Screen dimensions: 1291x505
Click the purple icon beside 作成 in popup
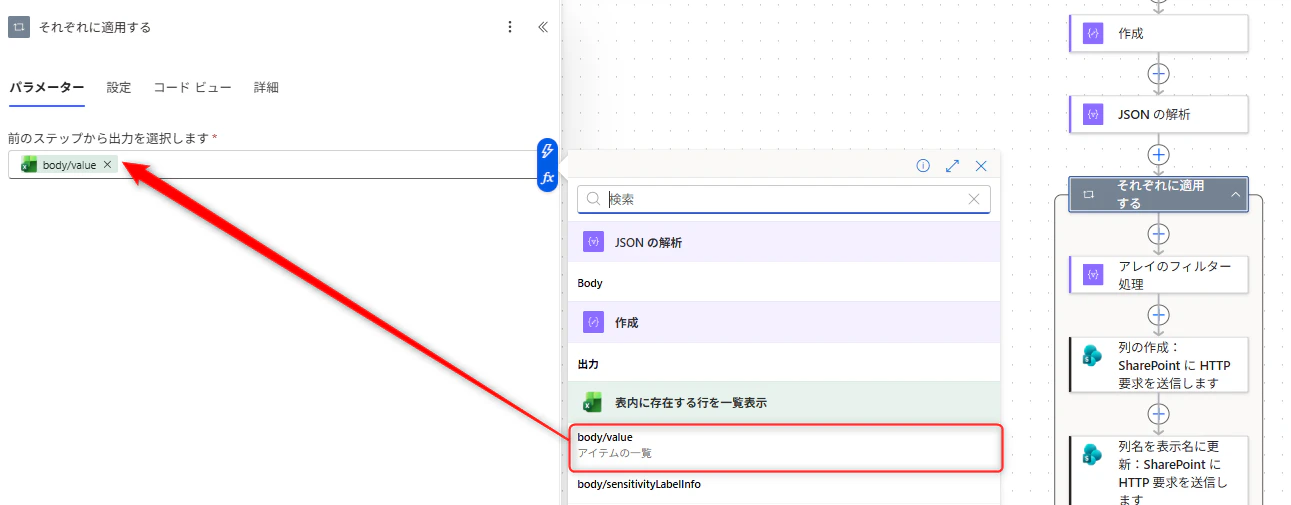[594, 323]
